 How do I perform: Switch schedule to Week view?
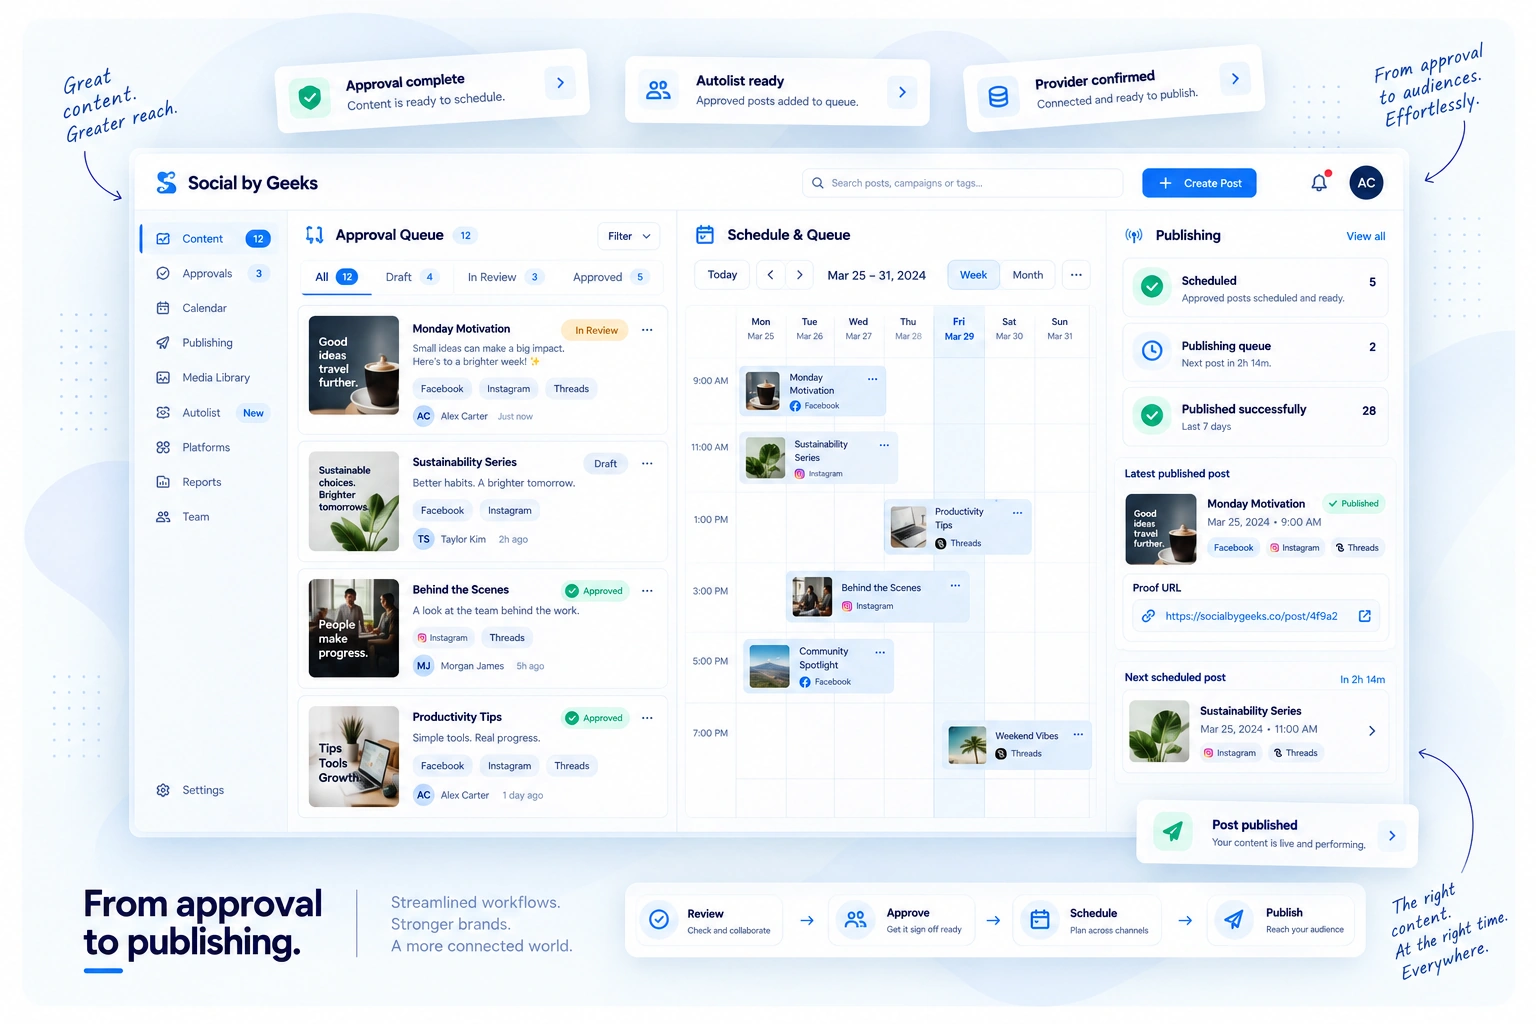pos(973,275)
